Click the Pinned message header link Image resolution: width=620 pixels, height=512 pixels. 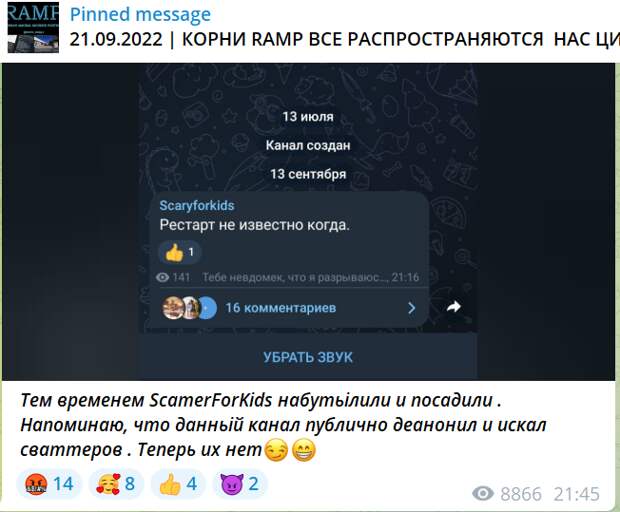[140, 15]
